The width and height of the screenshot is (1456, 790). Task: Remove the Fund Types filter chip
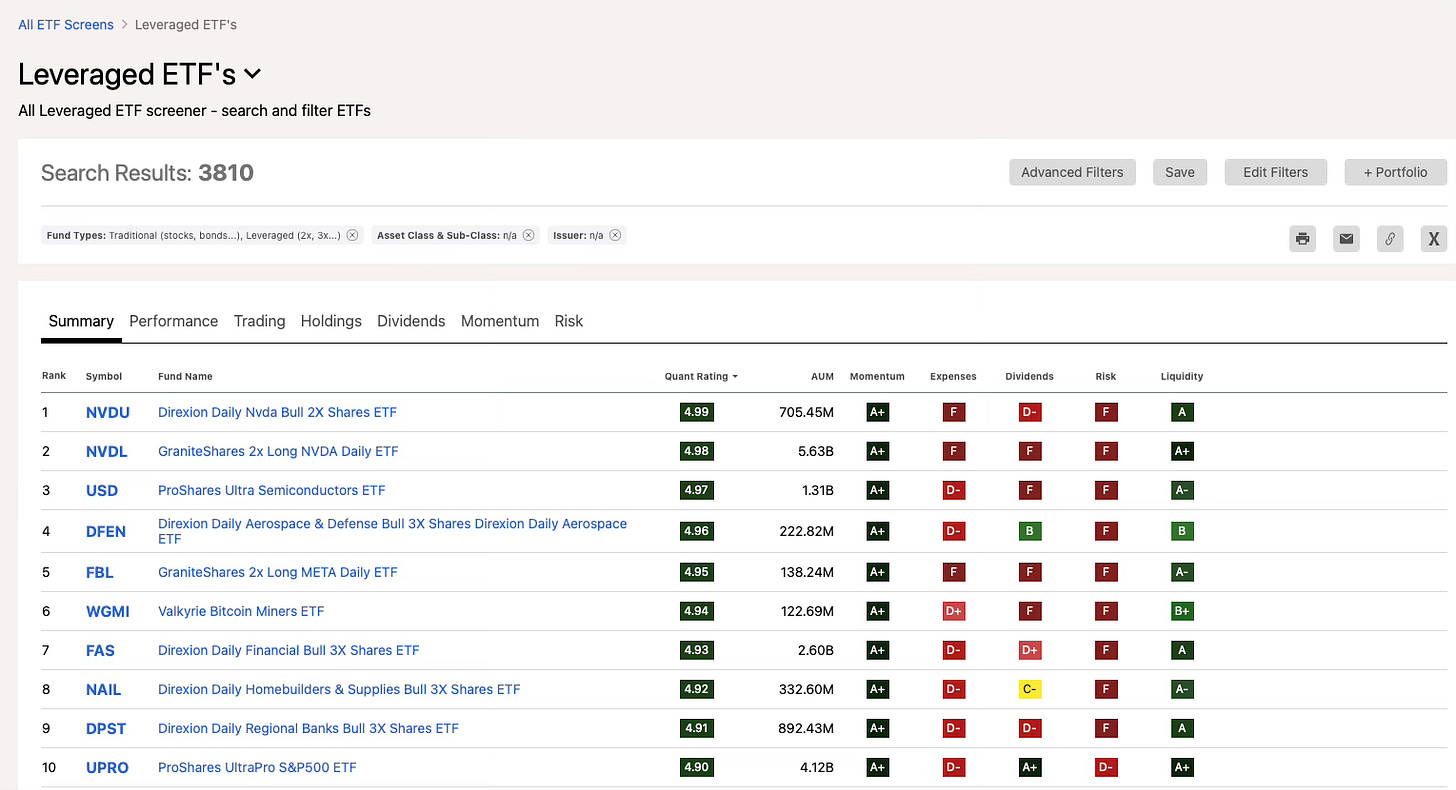(x=353, y=235)
